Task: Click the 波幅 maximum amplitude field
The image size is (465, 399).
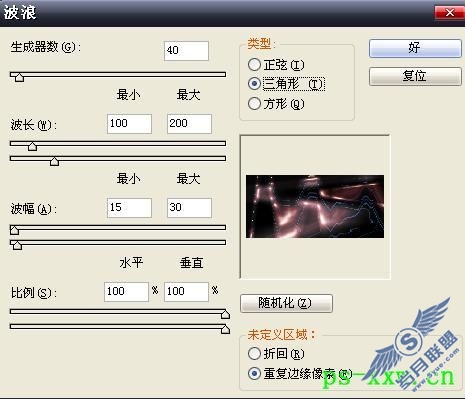Action: 189,208
